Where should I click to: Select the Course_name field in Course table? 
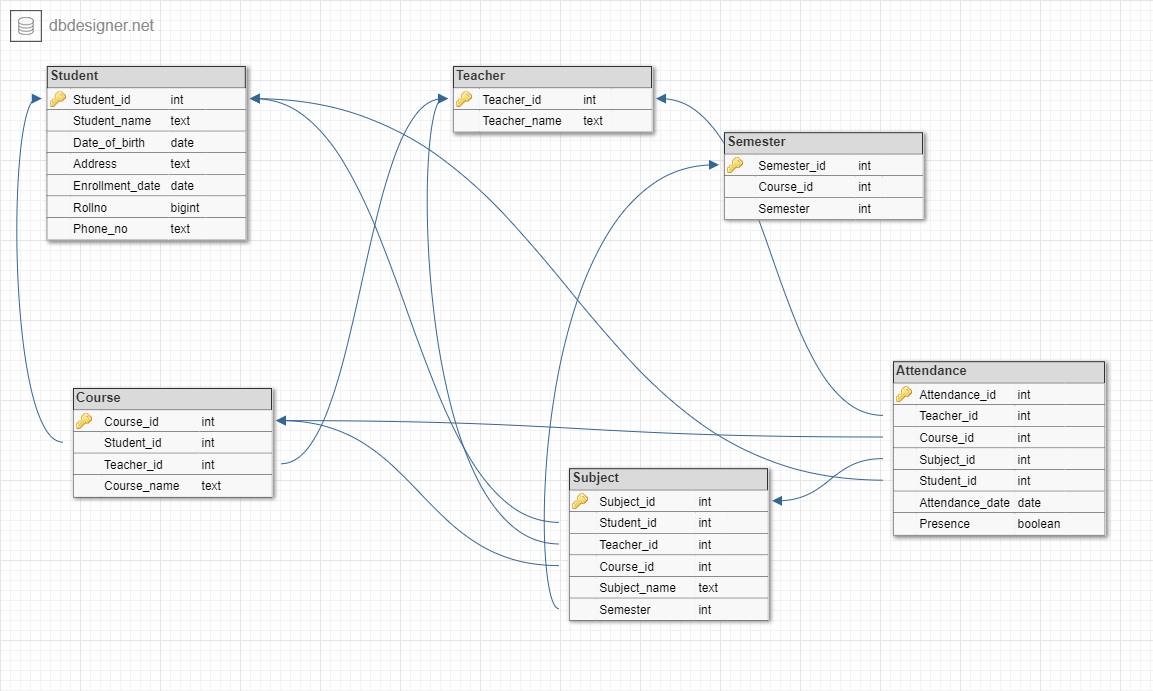(x=172, y=485)
